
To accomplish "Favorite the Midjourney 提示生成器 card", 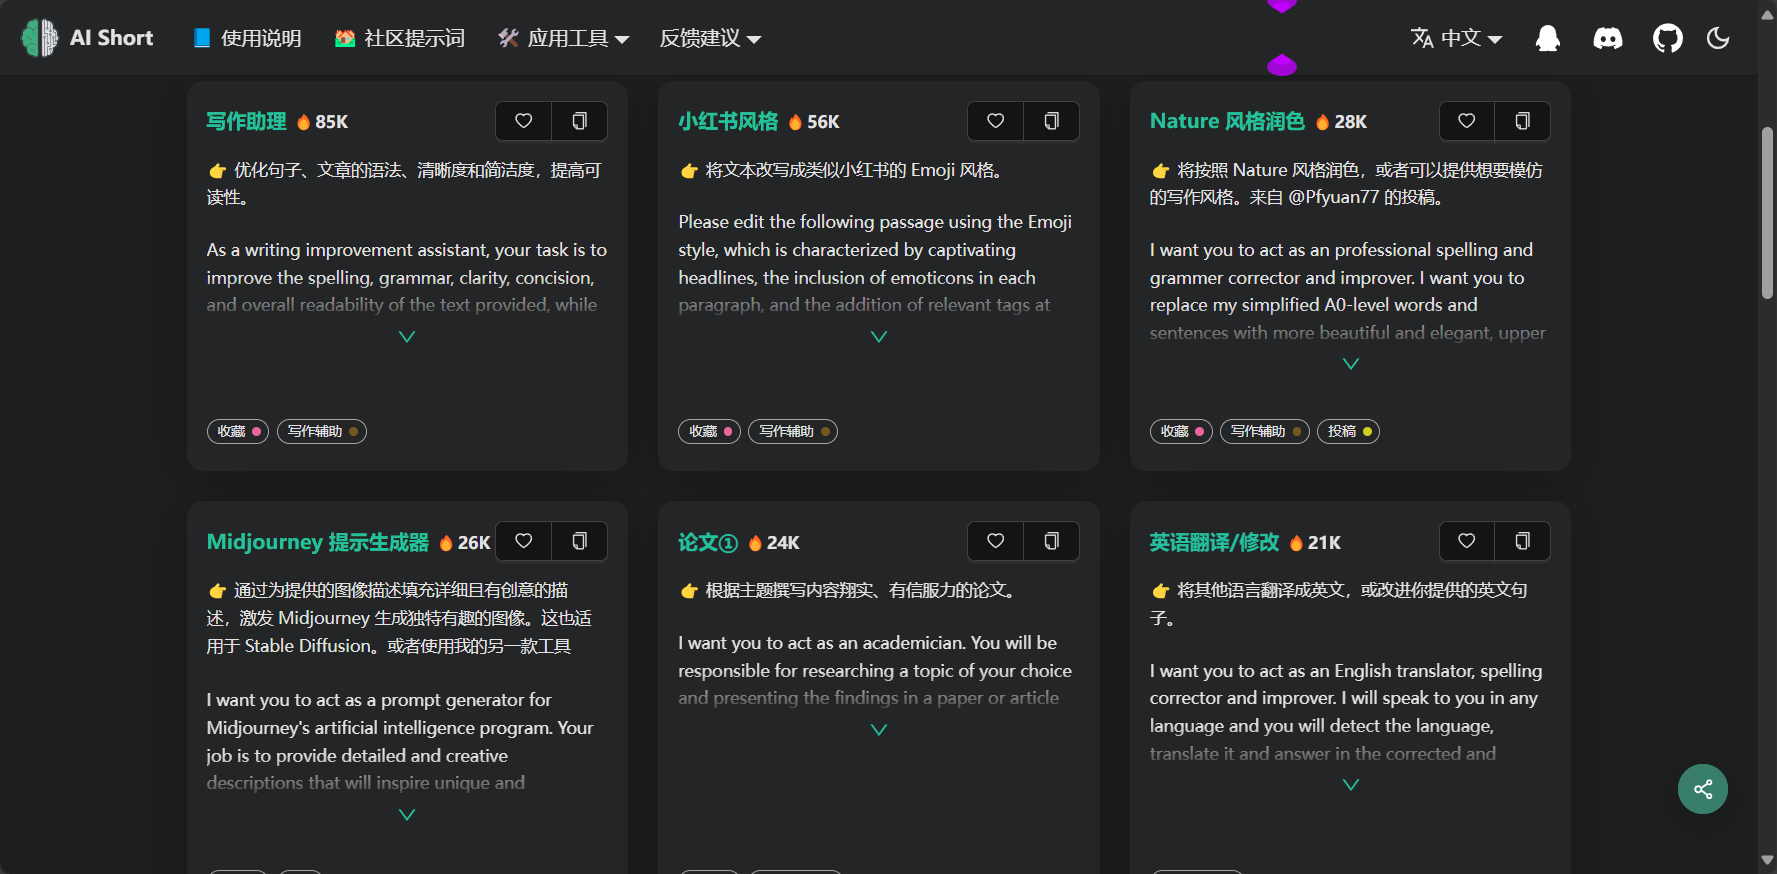I will click(523, 541).
